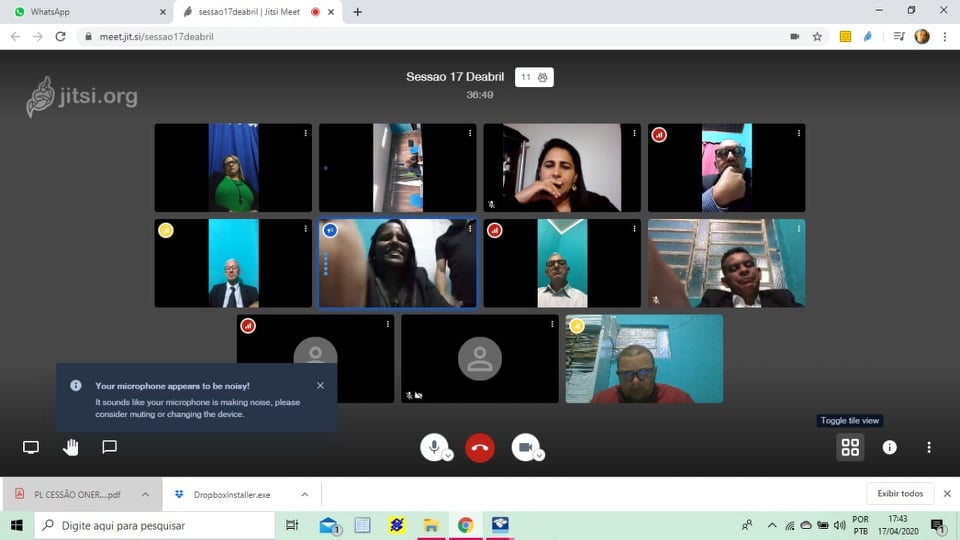This screenshot has width=960, height=540.
Task: Raise your hand in the meeting
Action: [x=70, y=448]
